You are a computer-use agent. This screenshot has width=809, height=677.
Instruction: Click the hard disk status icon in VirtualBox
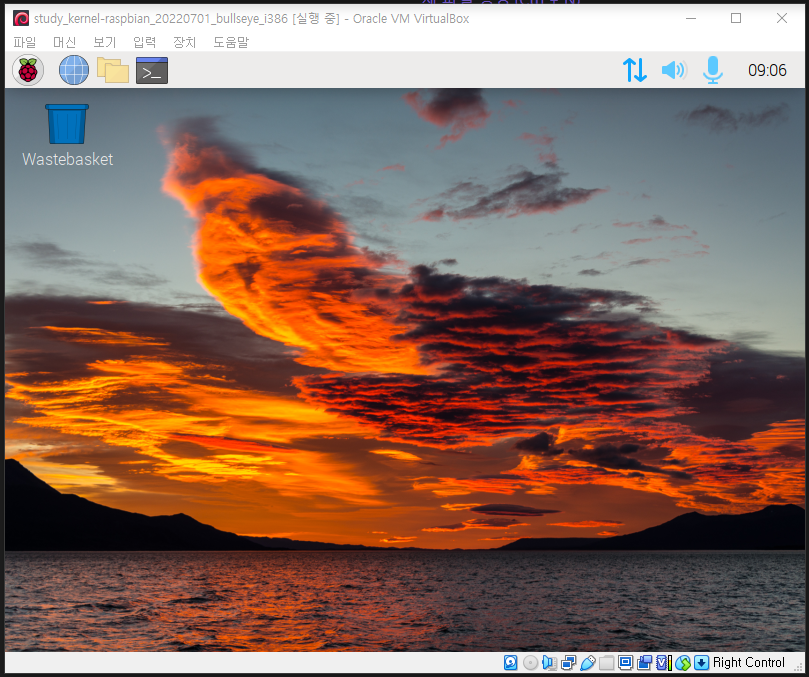(x=511, y=662)
